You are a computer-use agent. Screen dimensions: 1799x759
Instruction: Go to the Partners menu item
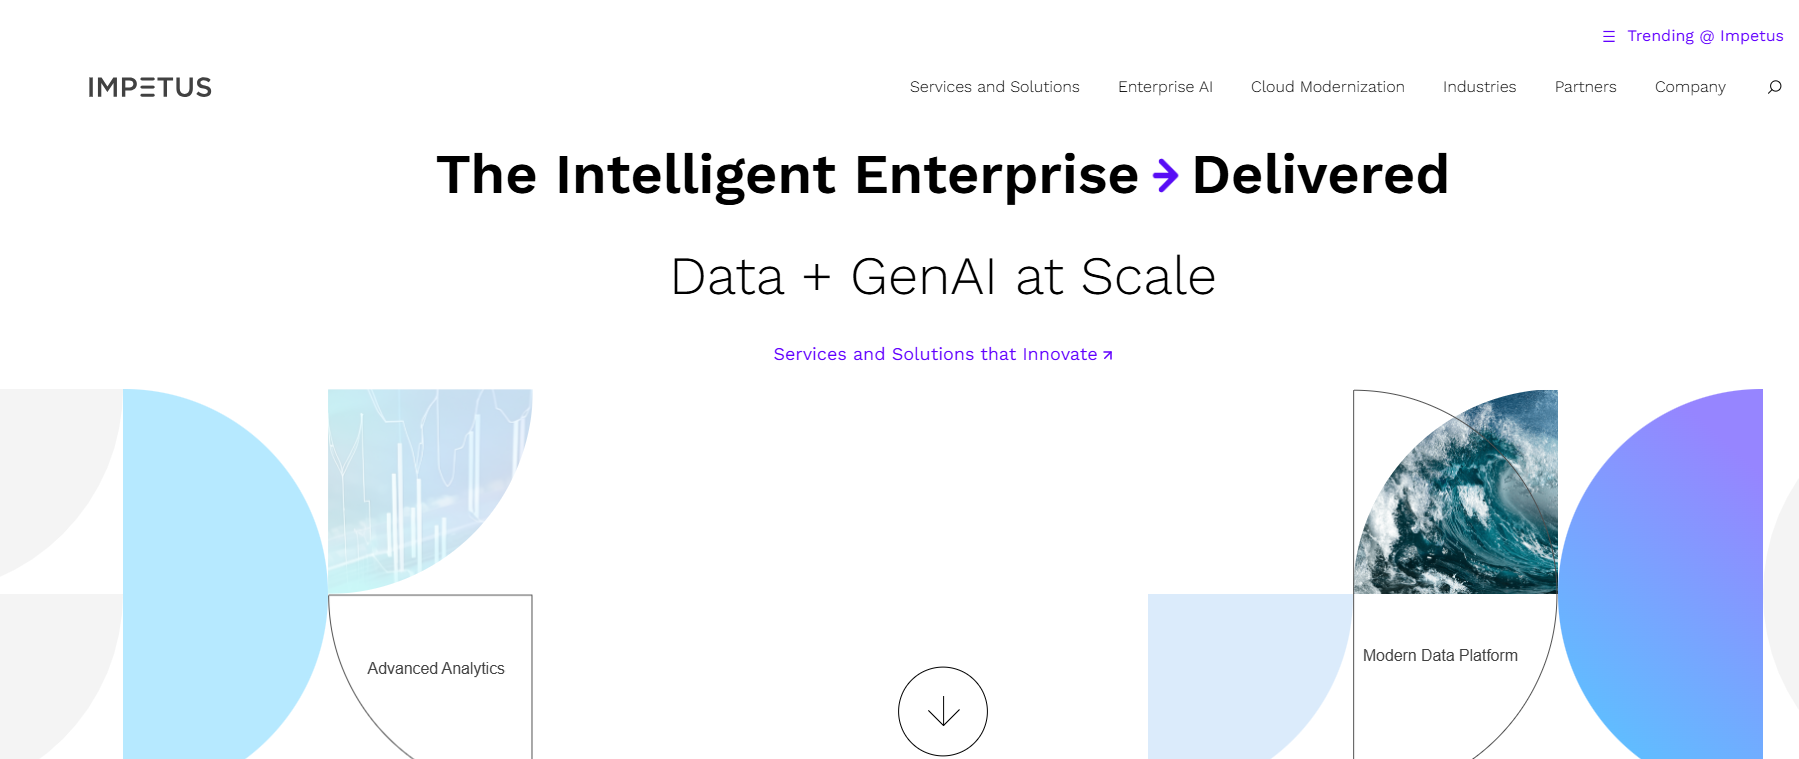click(1585, 87)
